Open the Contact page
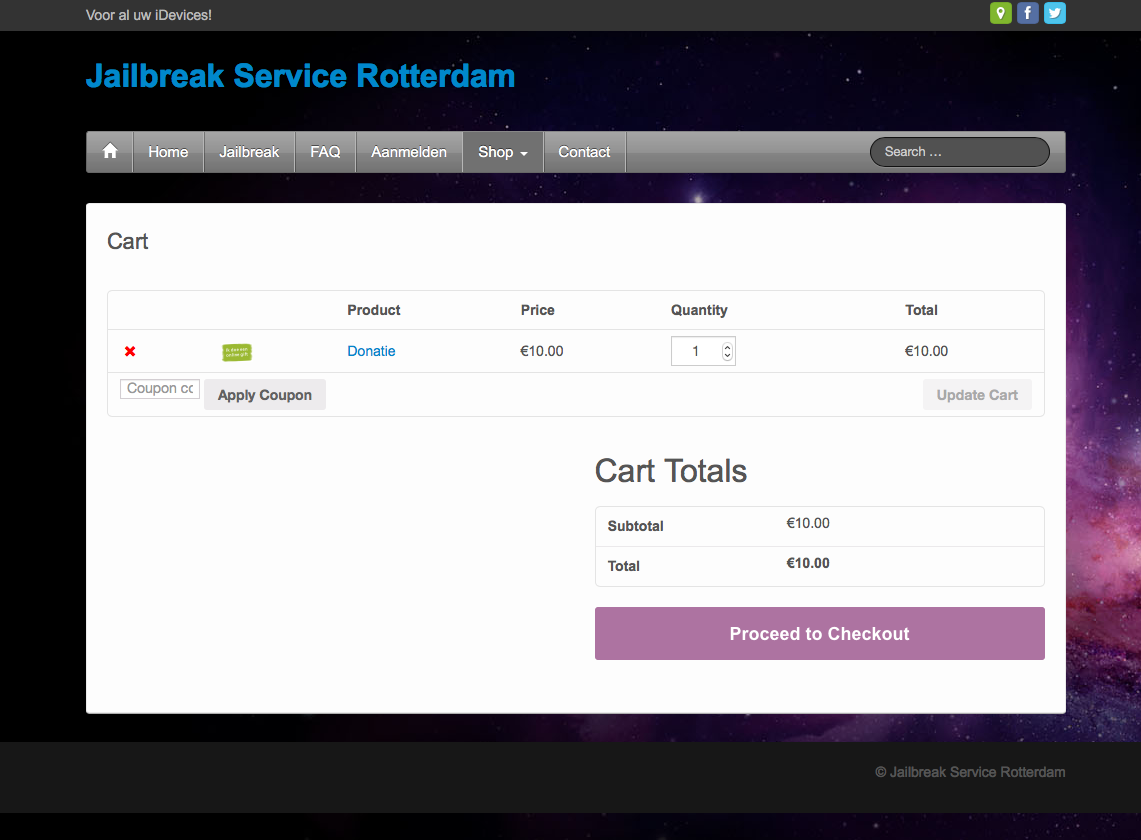 [584, 152]
